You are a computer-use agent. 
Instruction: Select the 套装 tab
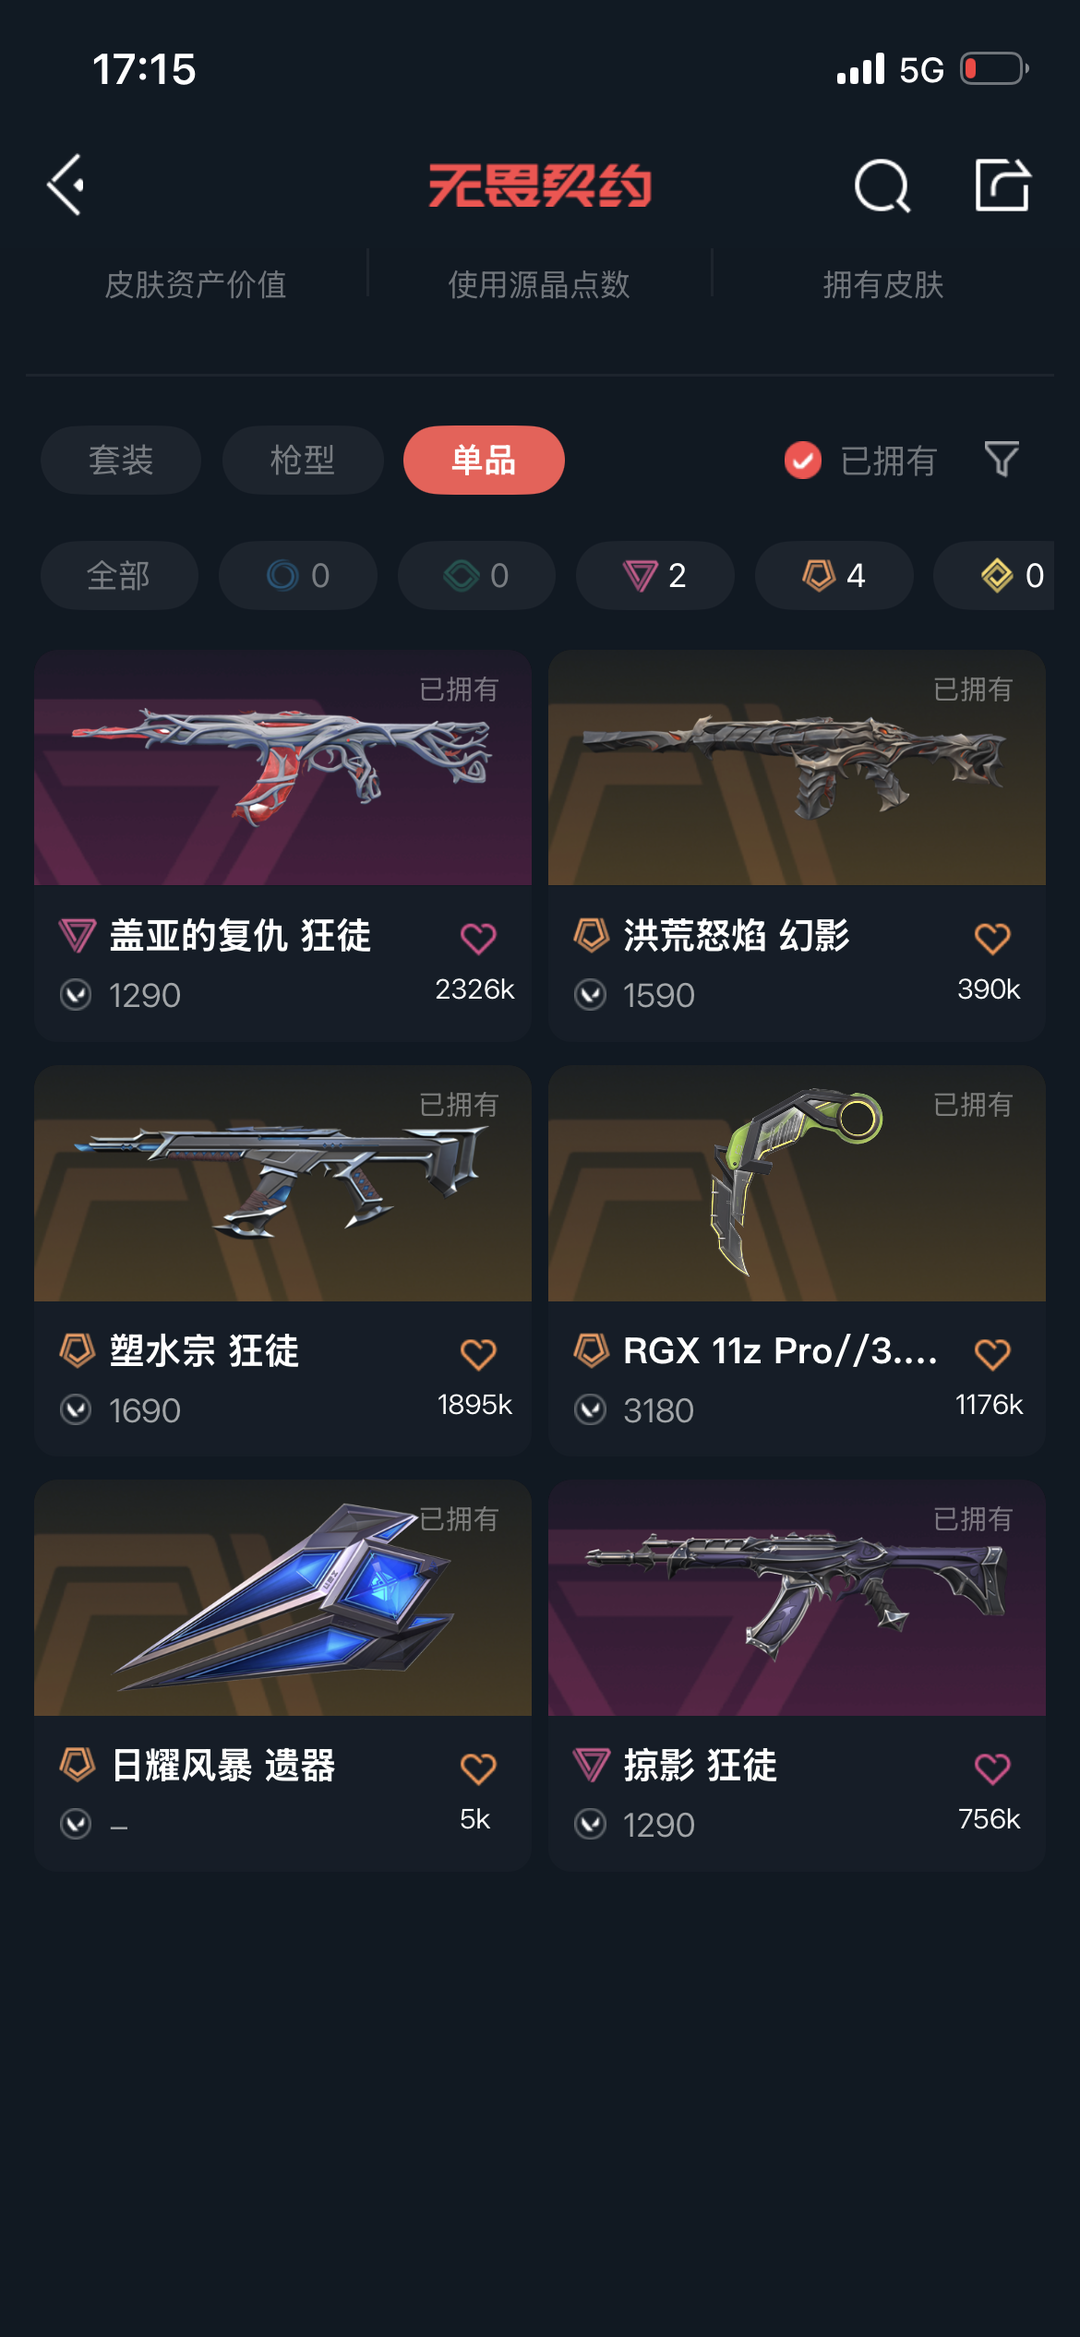tap(121, 460)
